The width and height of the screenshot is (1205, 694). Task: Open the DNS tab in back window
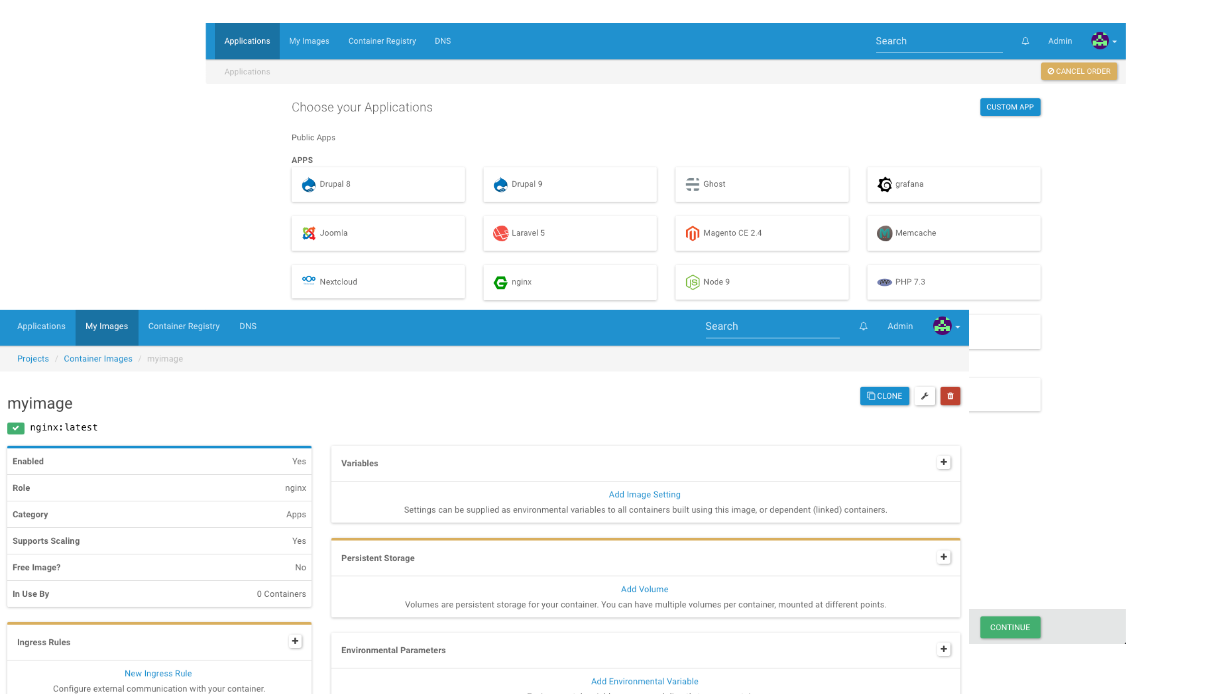[x=442, y=41]
